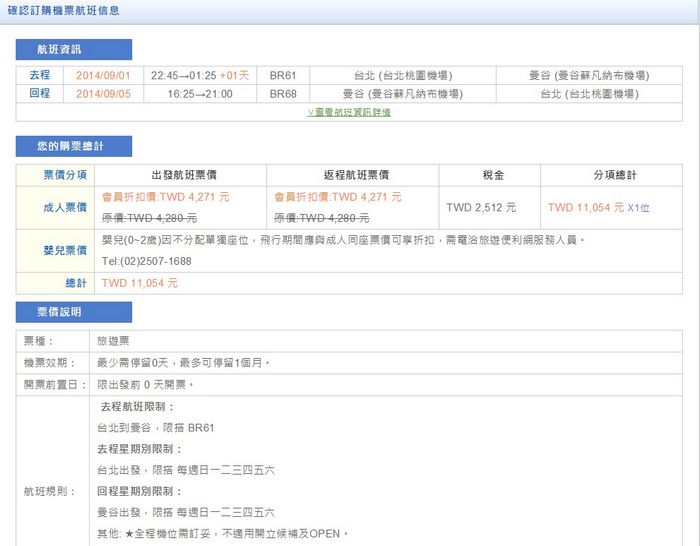Click the 票價說明 section header
This screenshot has width=700, height=546.
click(x=60, y=312)
